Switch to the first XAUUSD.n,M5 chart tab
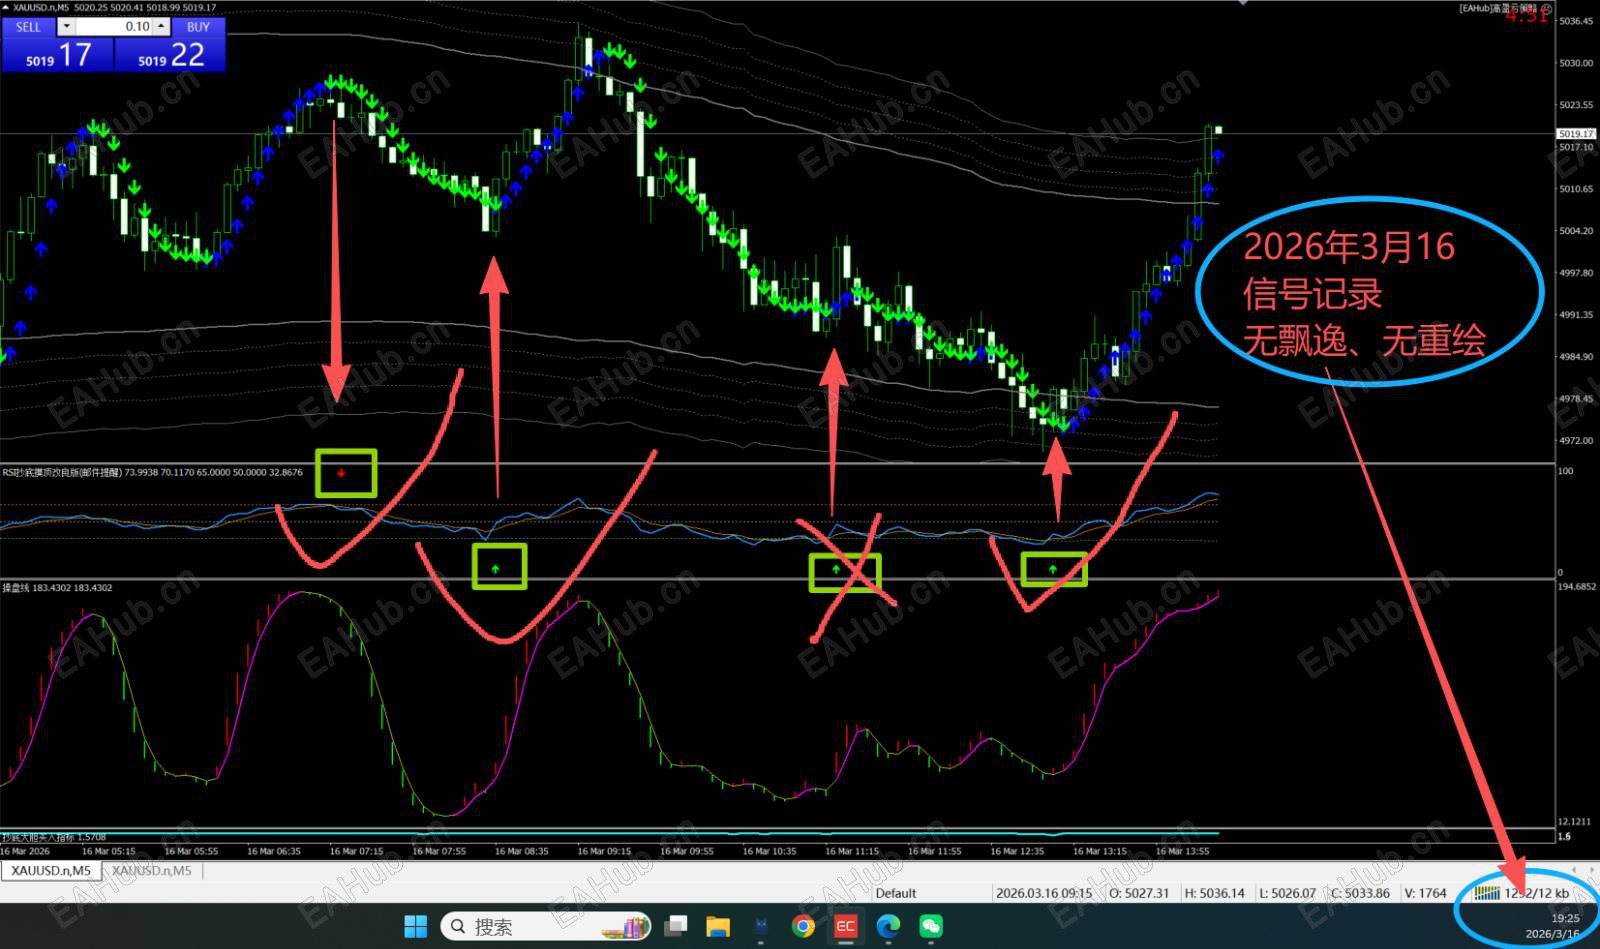The width and height of the screenshot is (1600, 949). click(x=51, y=871)
